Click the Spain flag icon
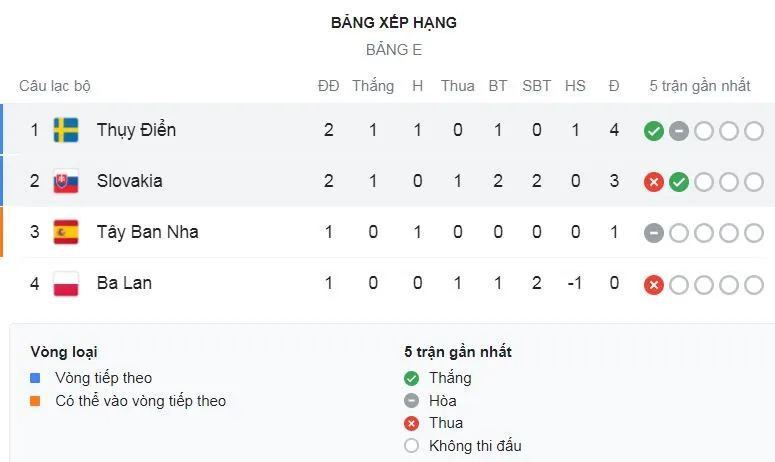The image size is (775, 462). tap(66, 232)
